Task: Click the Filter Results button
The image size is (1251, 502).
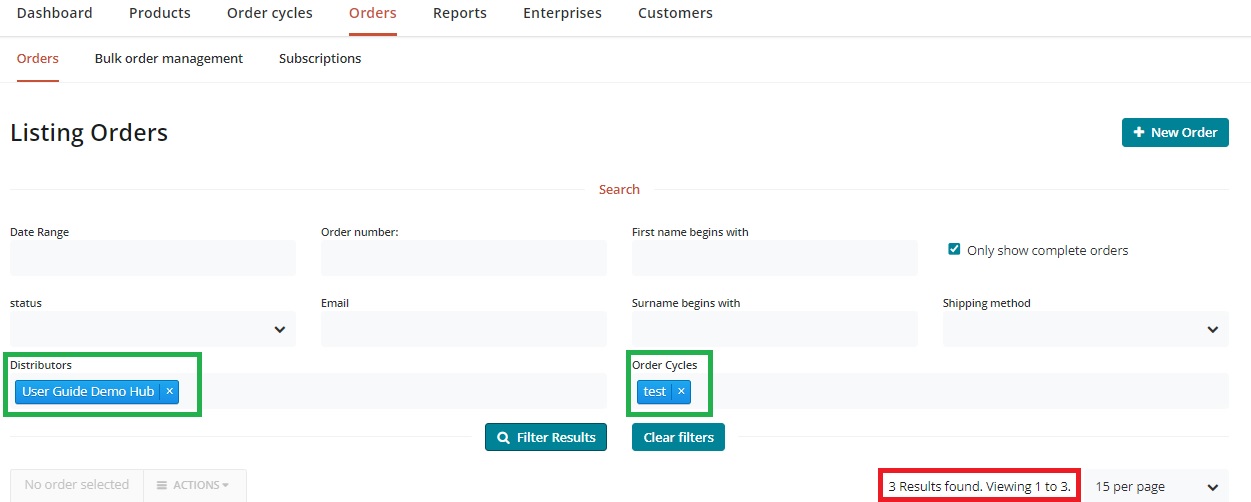Action: 546,437
